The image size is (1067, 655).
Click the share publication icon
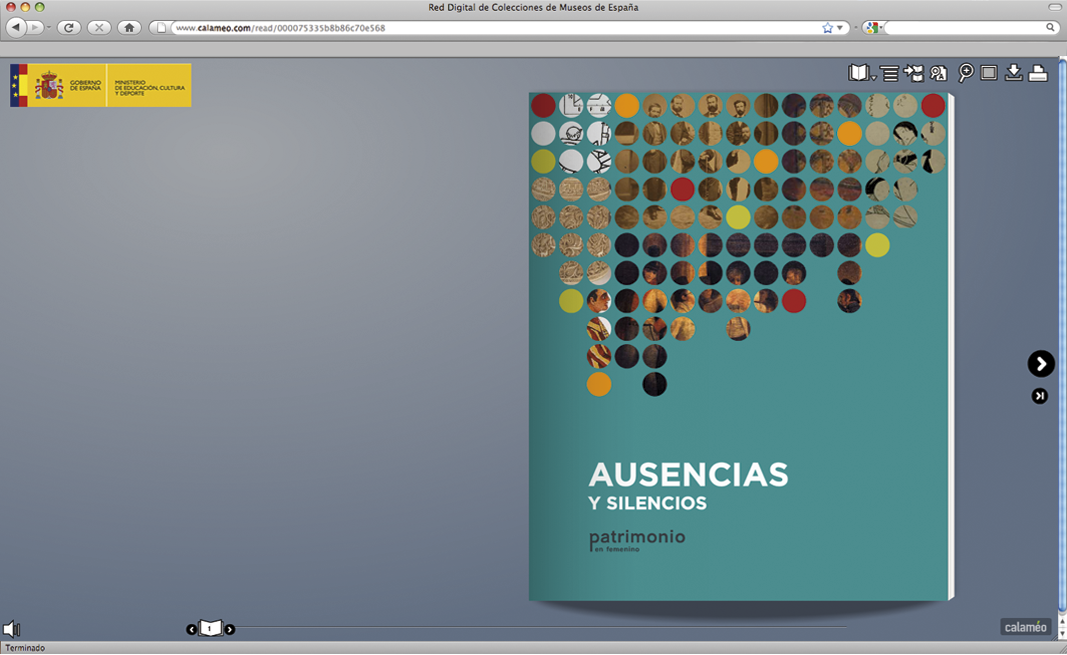(914, 73)
